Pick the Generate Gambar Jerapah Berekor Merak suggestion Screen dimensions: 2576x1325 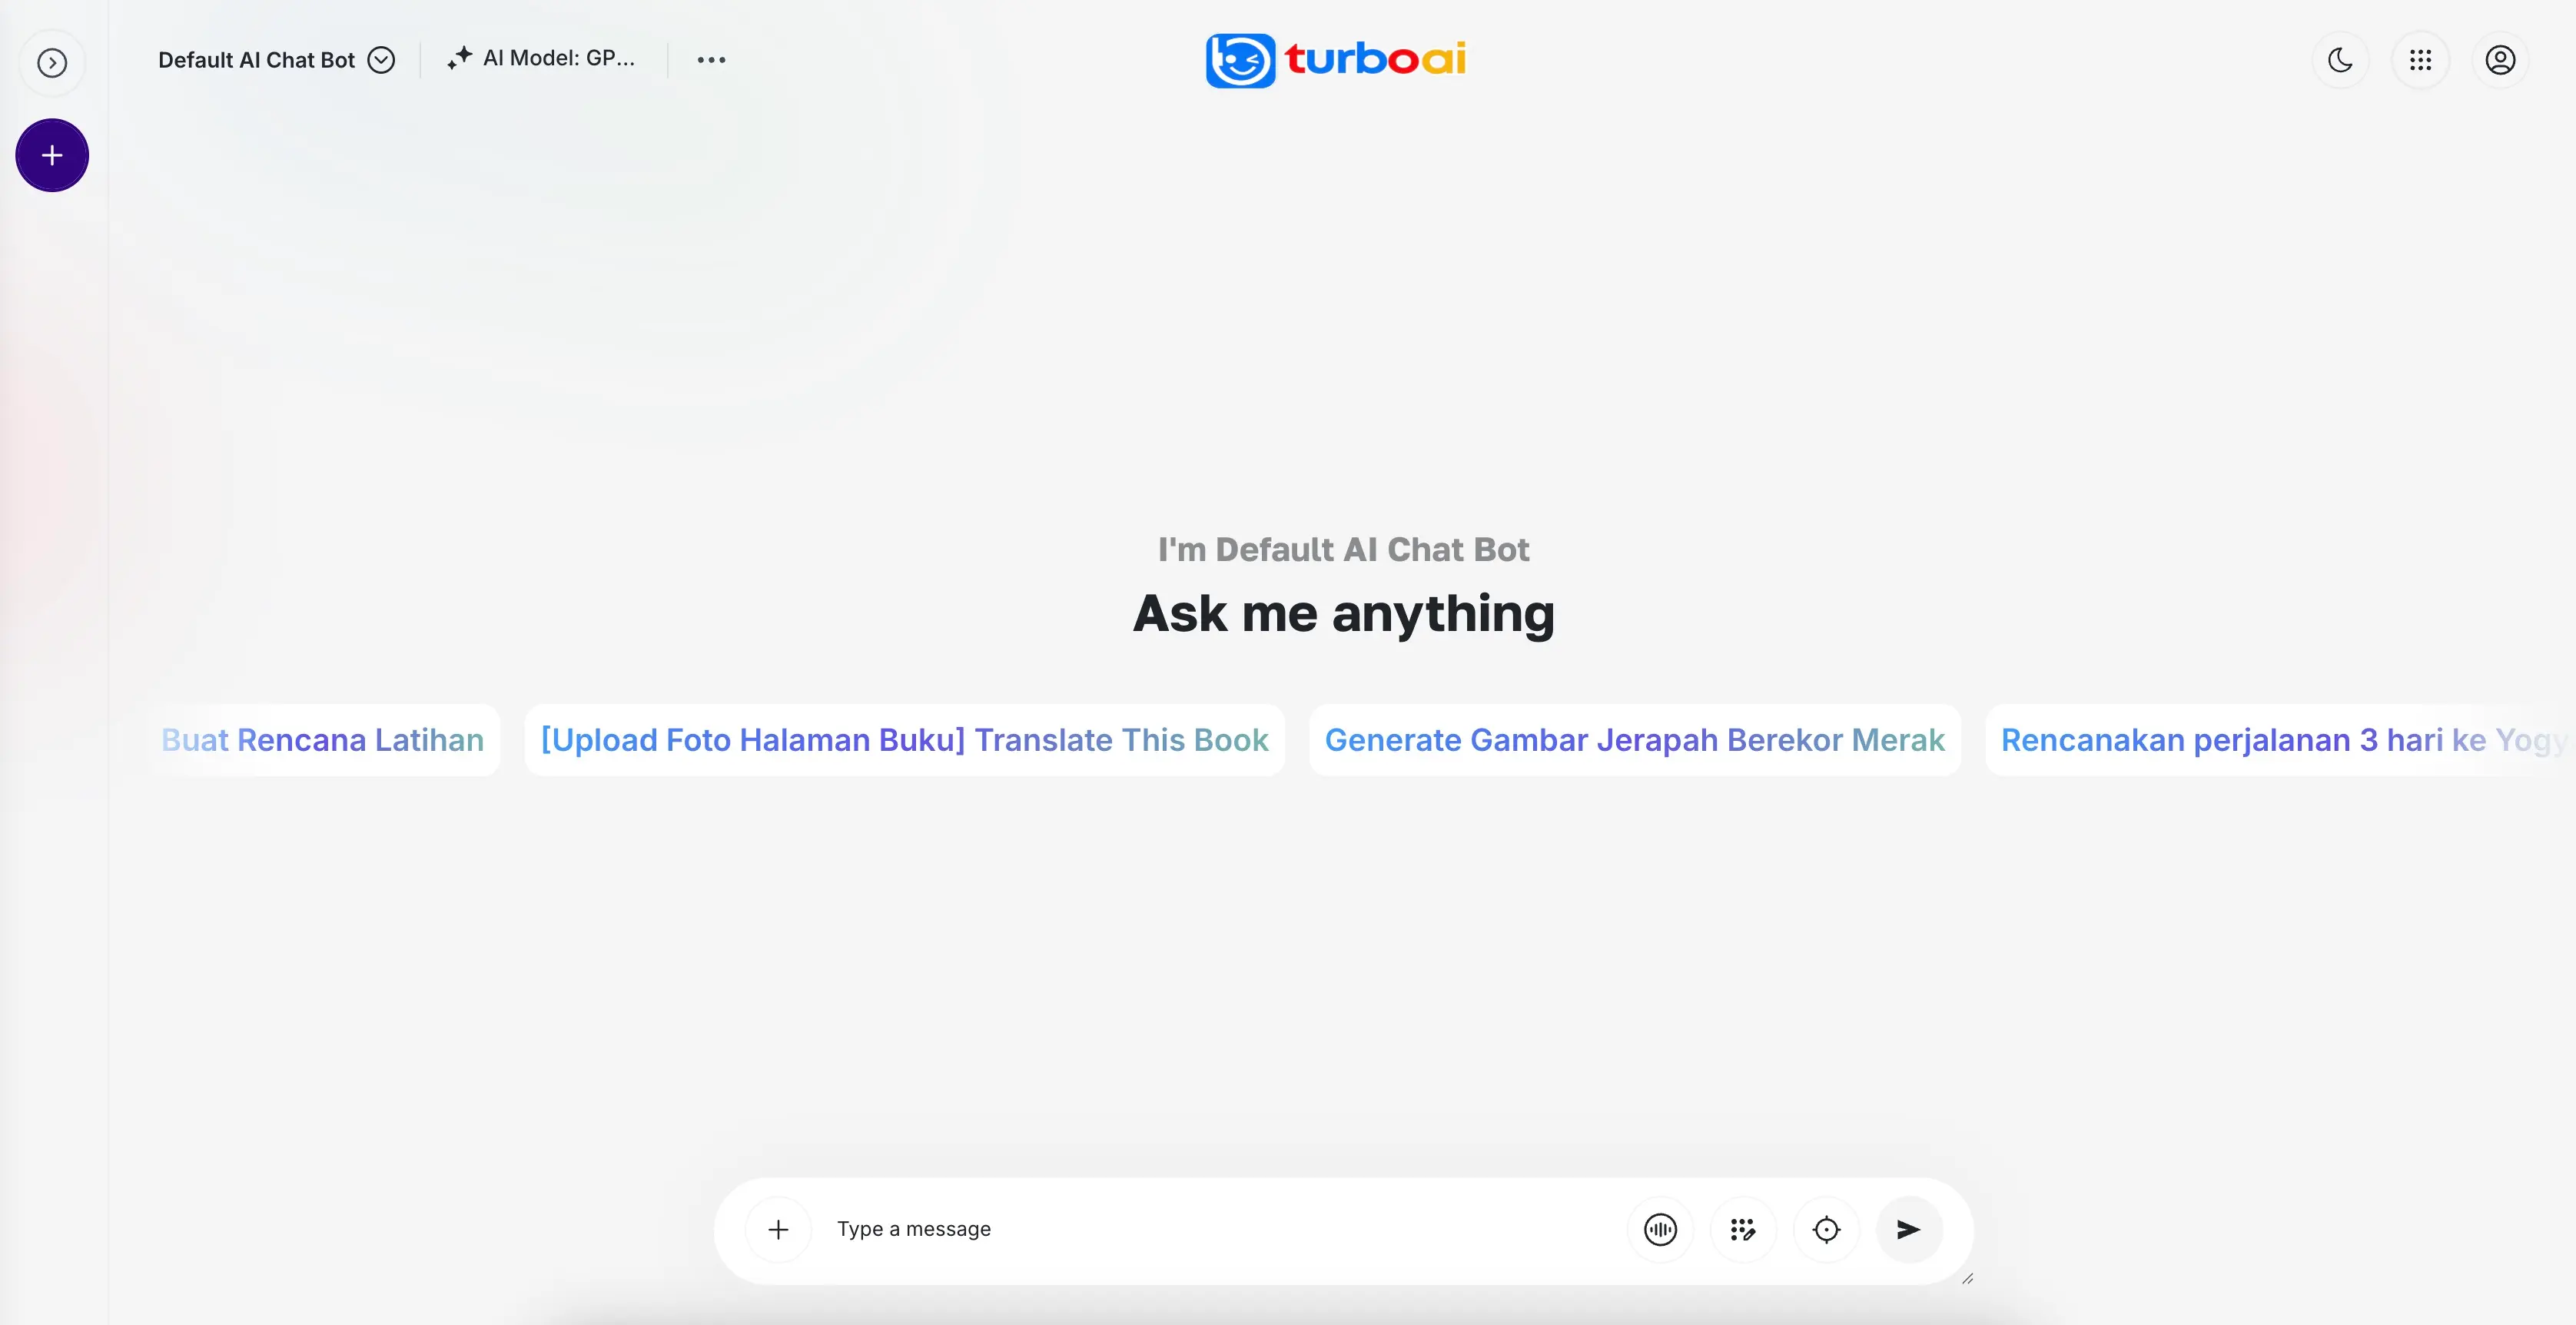(x=1634, y=740)
